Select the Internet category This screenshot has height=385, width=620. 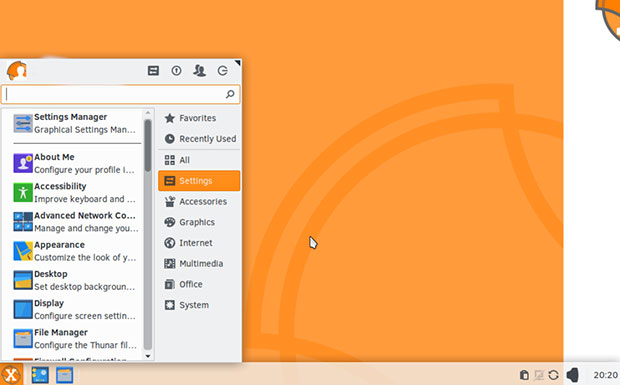tap(199, 243)
